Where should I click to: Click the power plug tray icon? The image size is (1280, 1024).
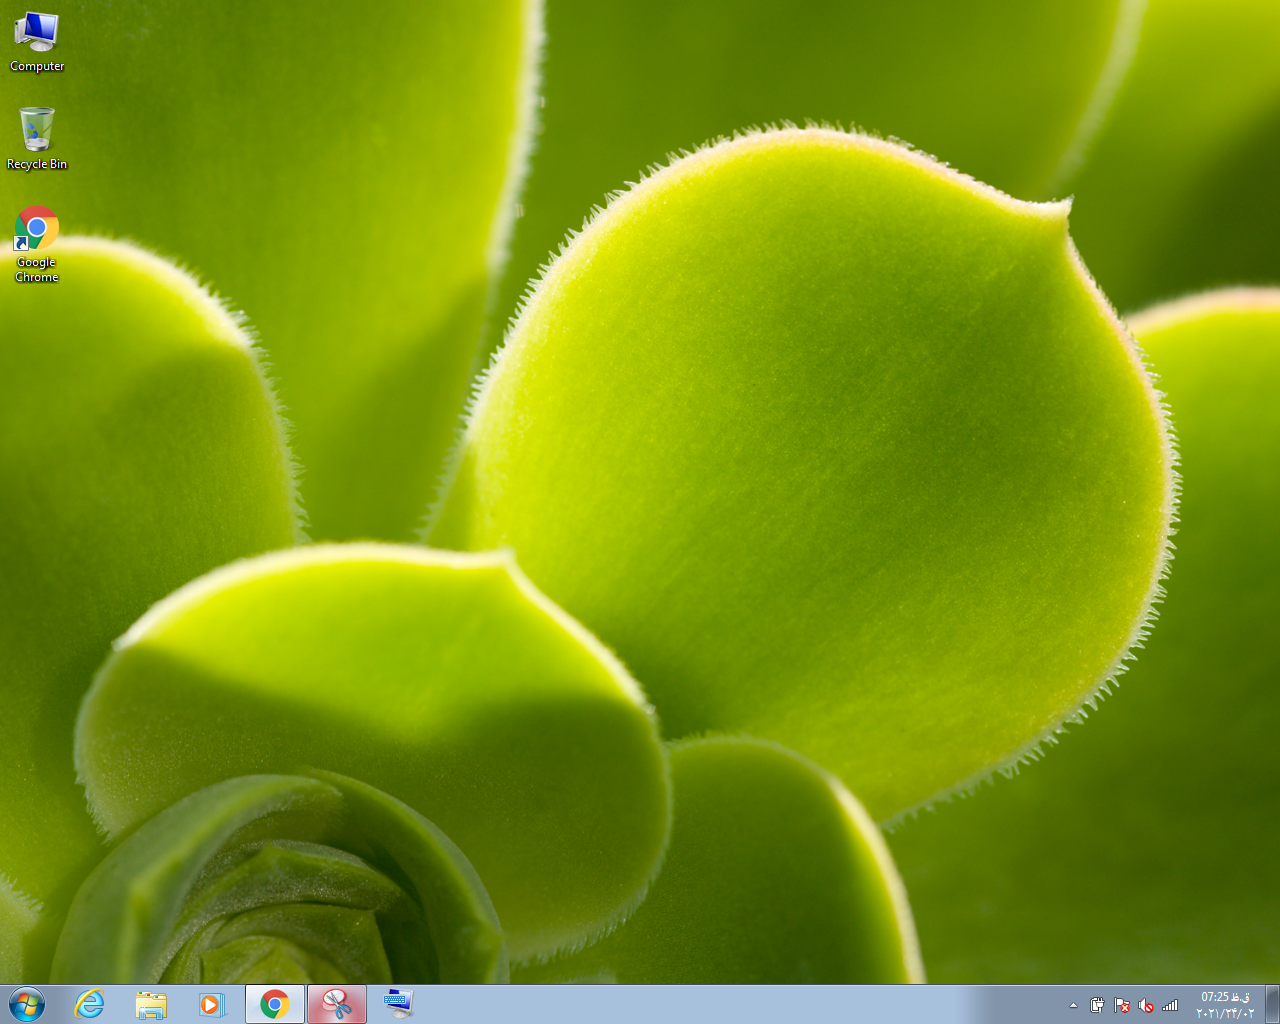[x=1097, y=1005]
